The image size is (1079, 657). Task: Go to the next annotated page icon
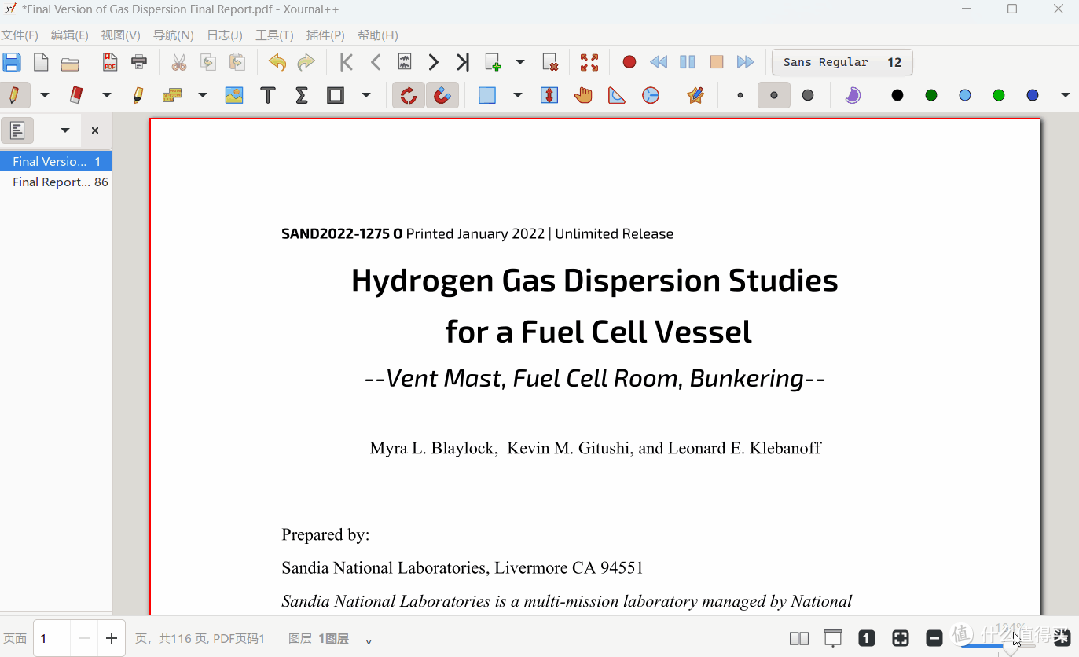coord(405,63)
